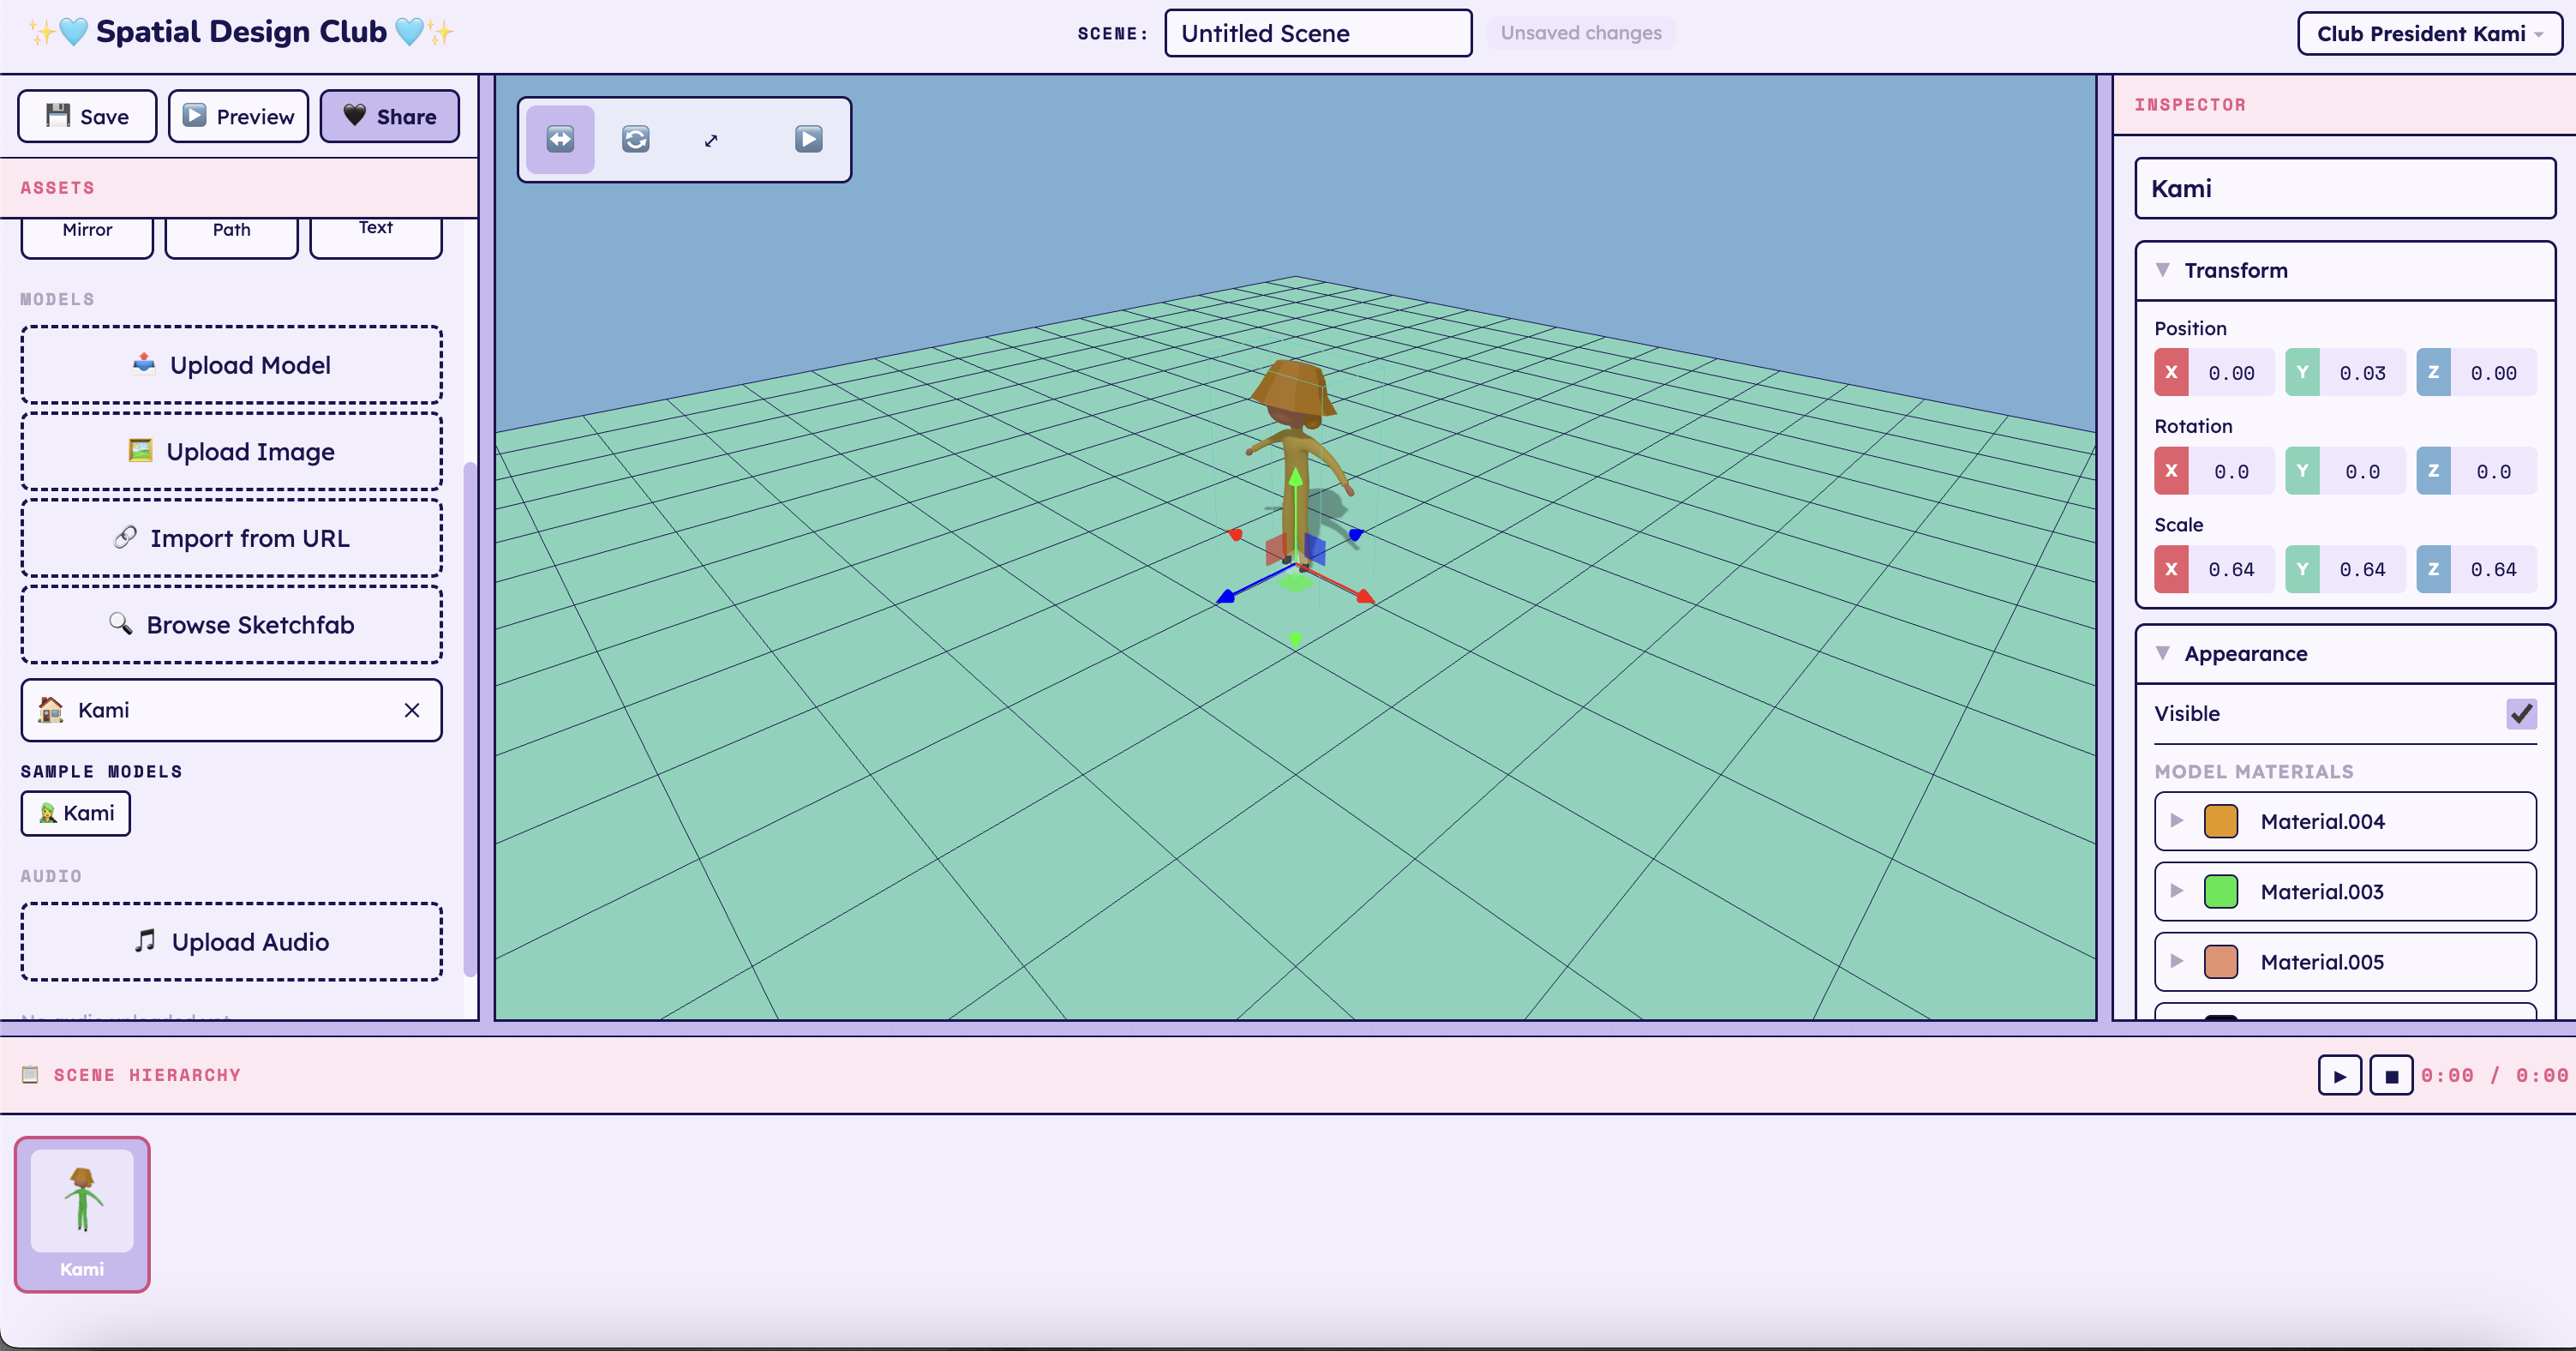The height and width of the screenshot is (1351, 2576).
Task: Open Browse Sketchfab
Action: coord(231,624)
